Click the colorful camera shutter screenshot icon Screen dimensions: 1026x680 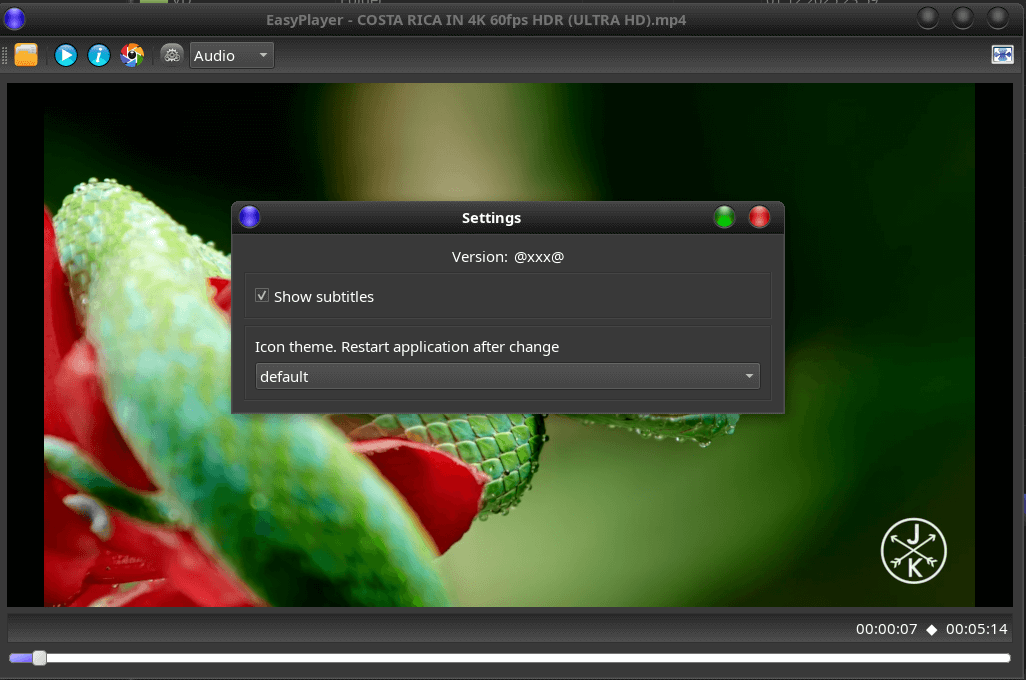click(x=132, y=55)
